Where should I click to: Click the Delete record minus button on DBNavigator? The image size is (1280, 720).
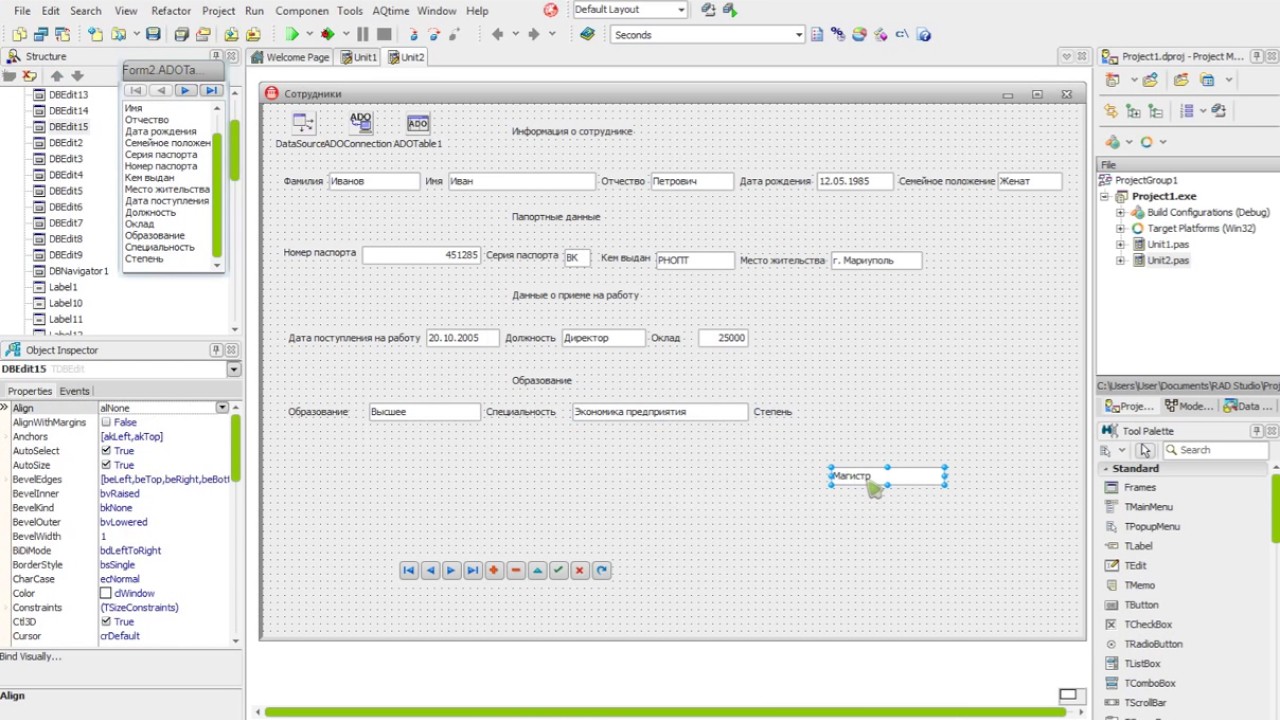click(515, 570)
